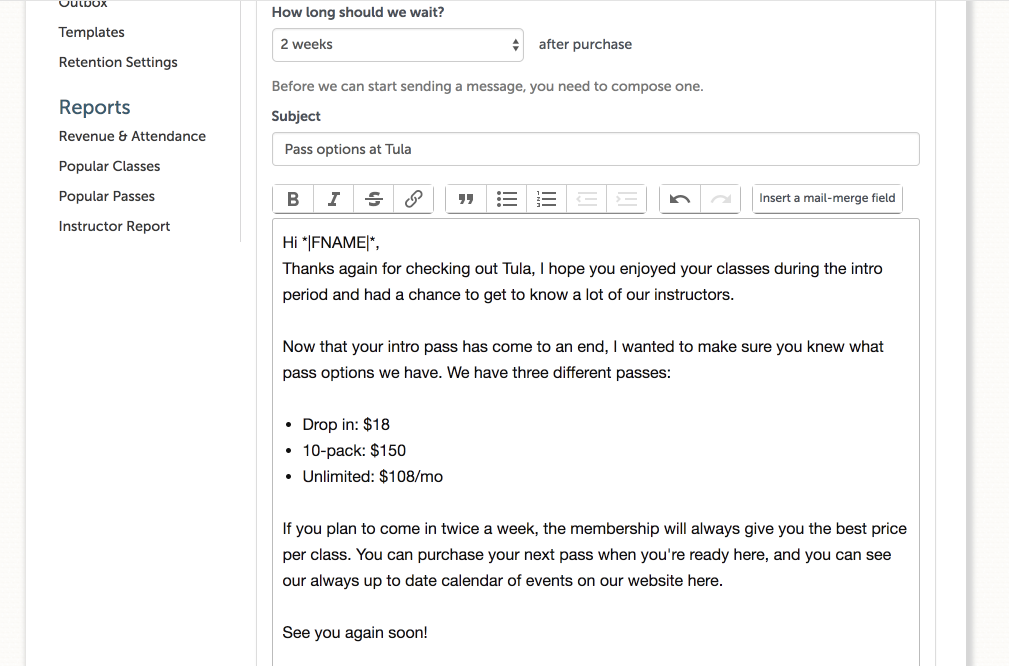Toggle bold formatting in the editor toolbar
This screenshot has width=1009, height=666.
[293, 199]
